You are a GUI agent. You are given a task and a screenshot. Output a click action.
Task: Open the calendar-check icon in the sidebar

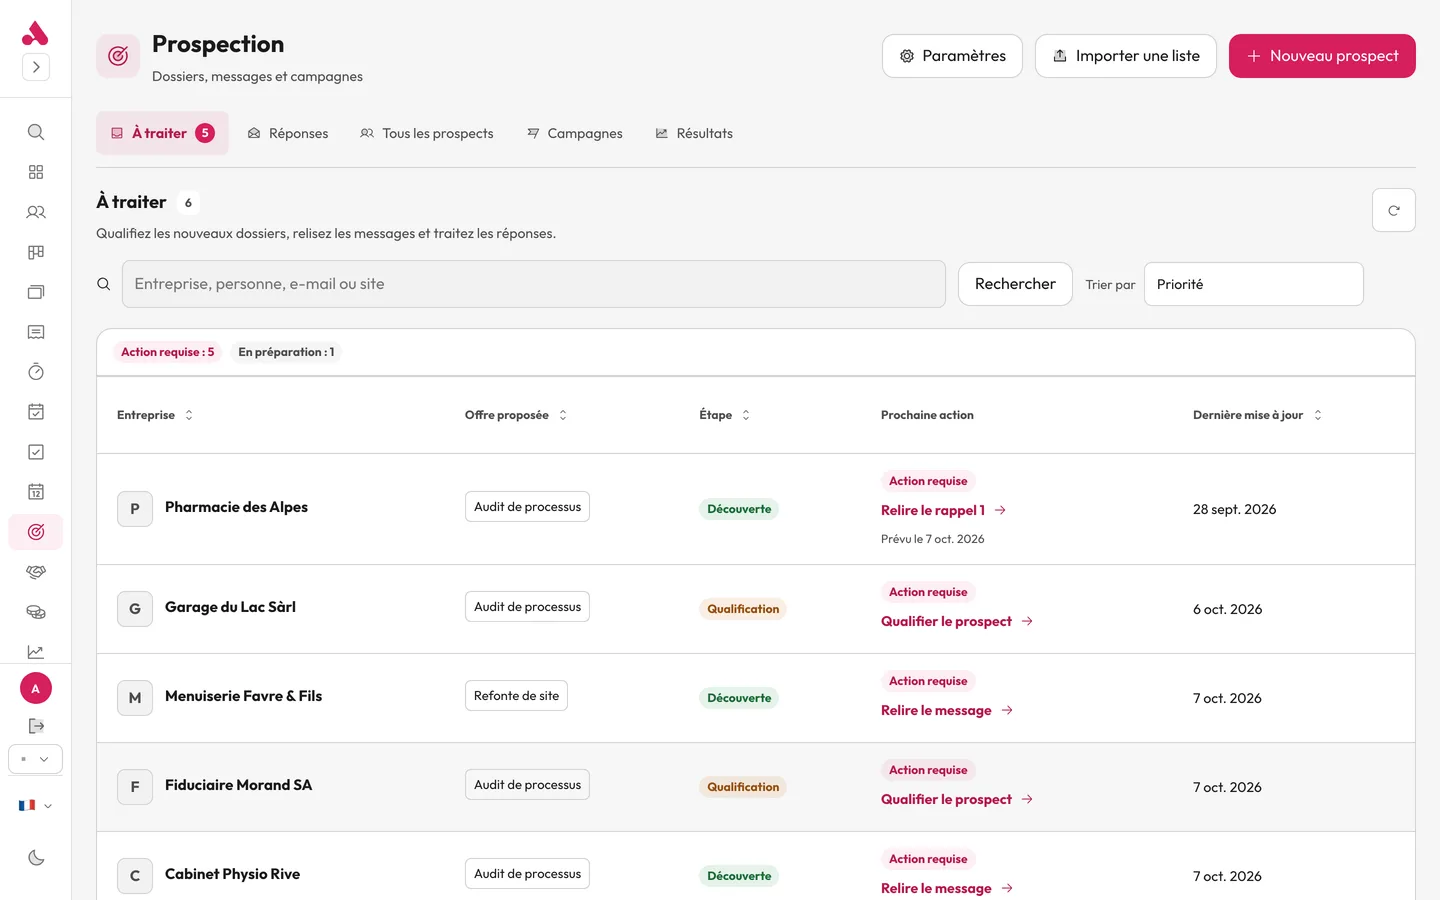coord(36,412)
